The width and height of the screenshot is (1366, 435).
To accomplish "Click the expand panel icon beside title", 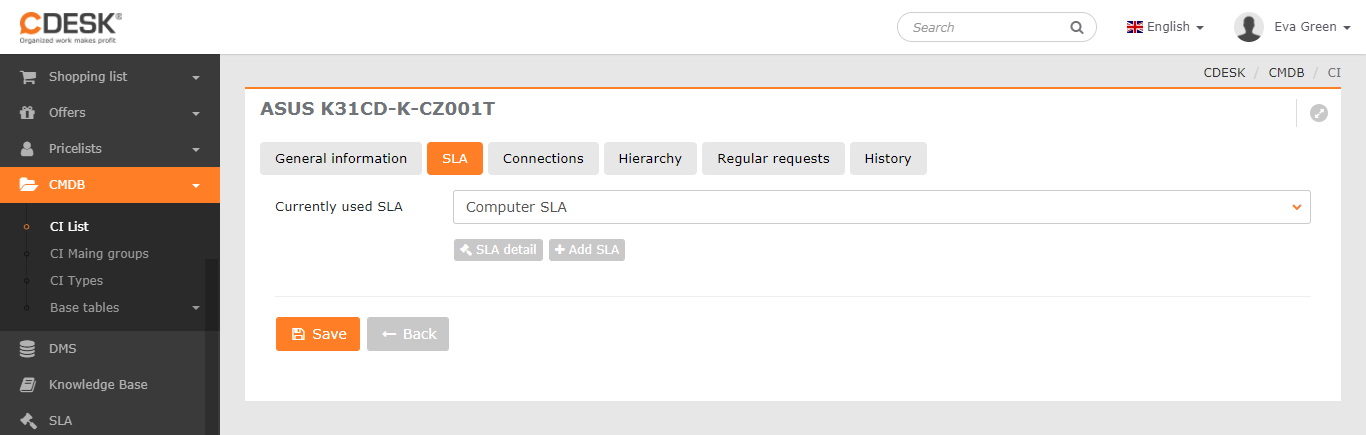I will click(x=1319, y=114).
